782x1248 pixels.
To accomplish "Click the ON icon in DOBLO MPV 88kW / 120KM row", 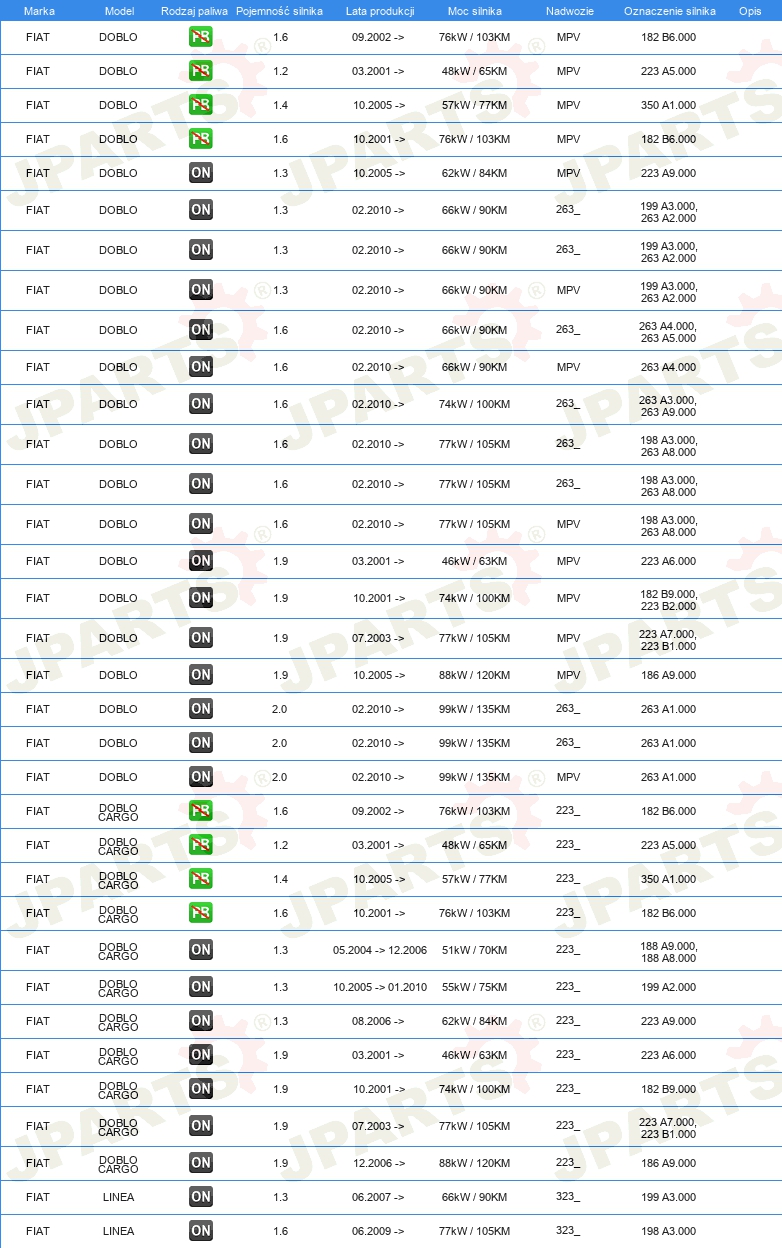I will 201,675.
